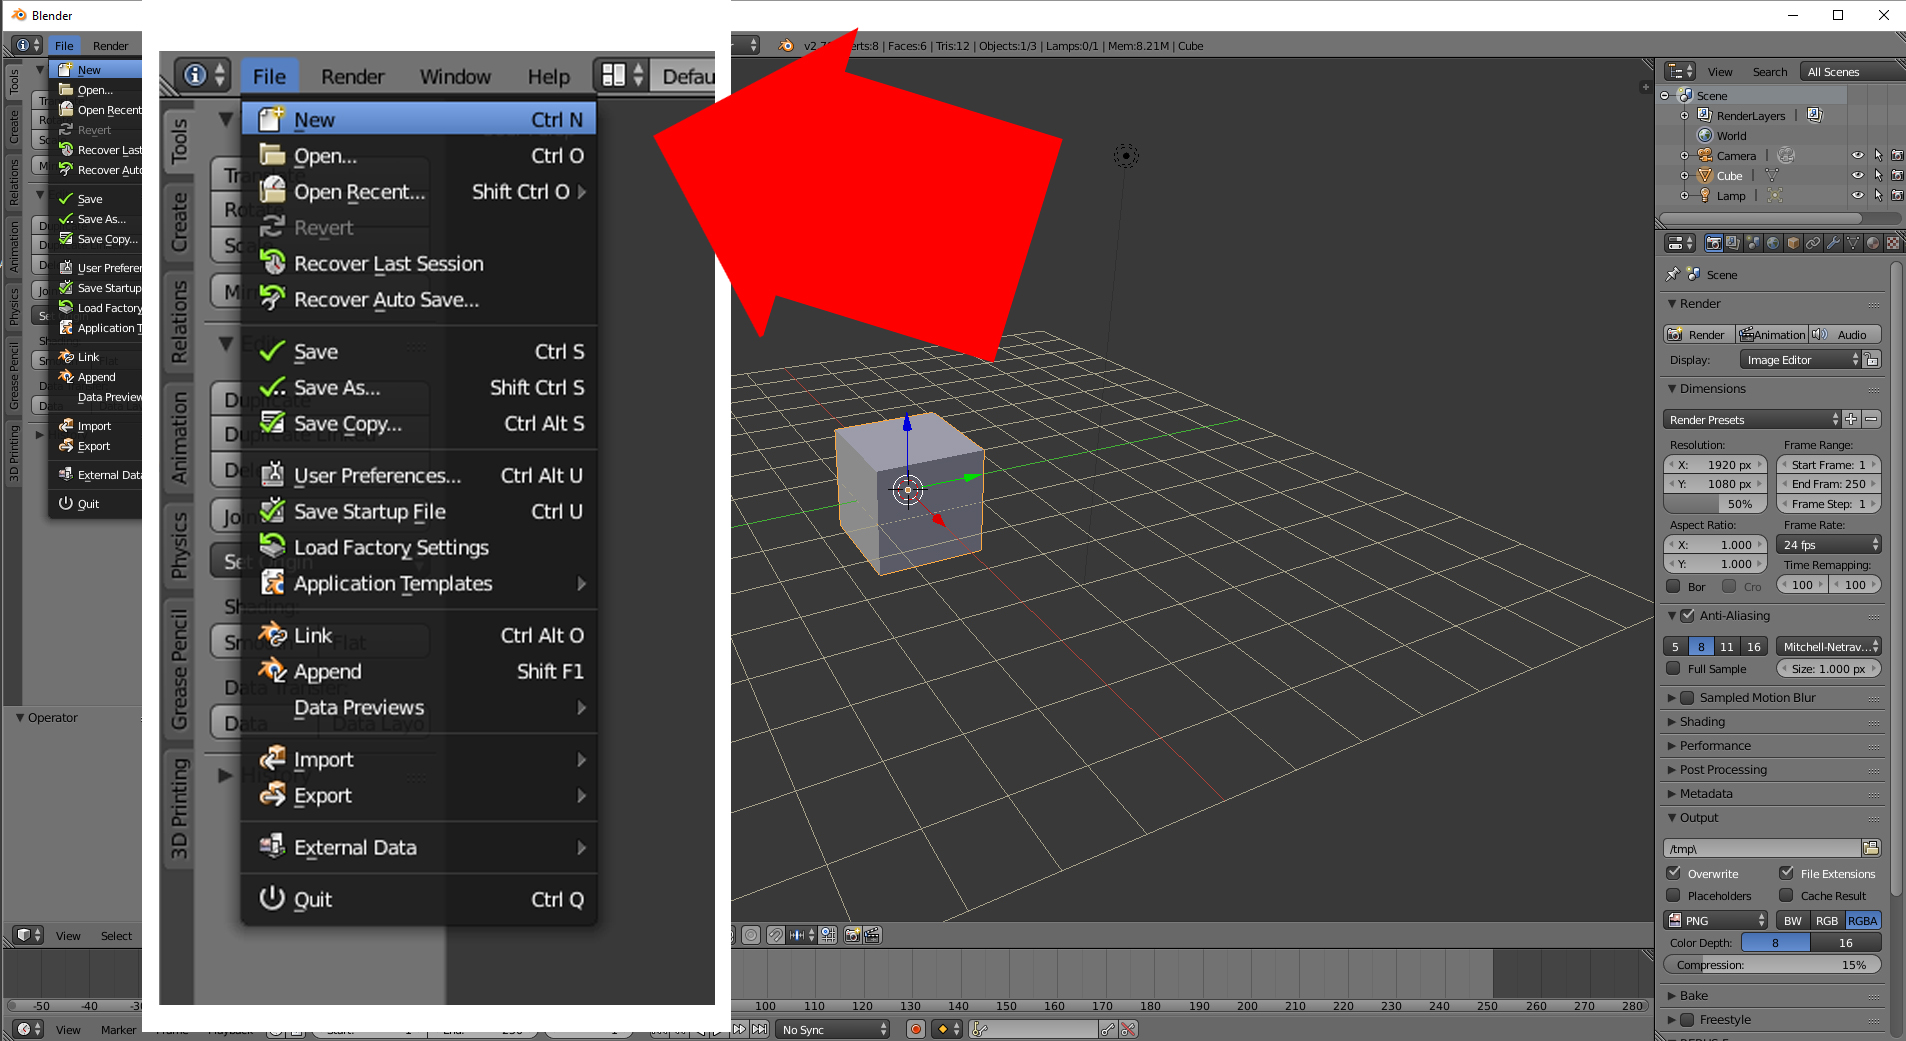Enable the Placeholders checkbox

tap(1673, 895)
